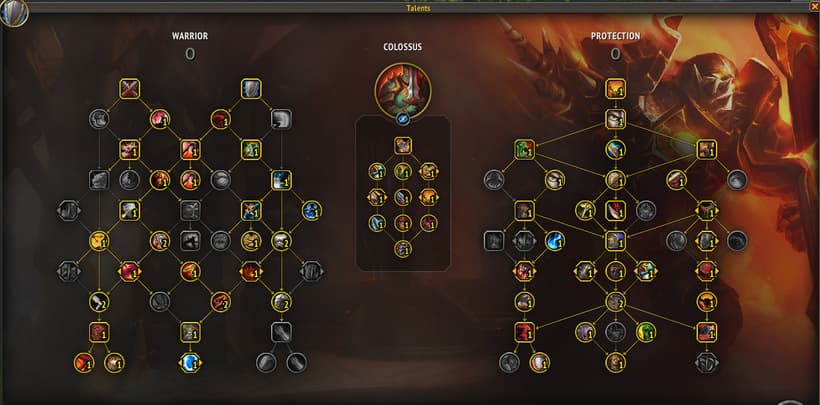Click the COLOSSUS hero talents label
Viewport: 820px width, 405px height.
[403, 47]
